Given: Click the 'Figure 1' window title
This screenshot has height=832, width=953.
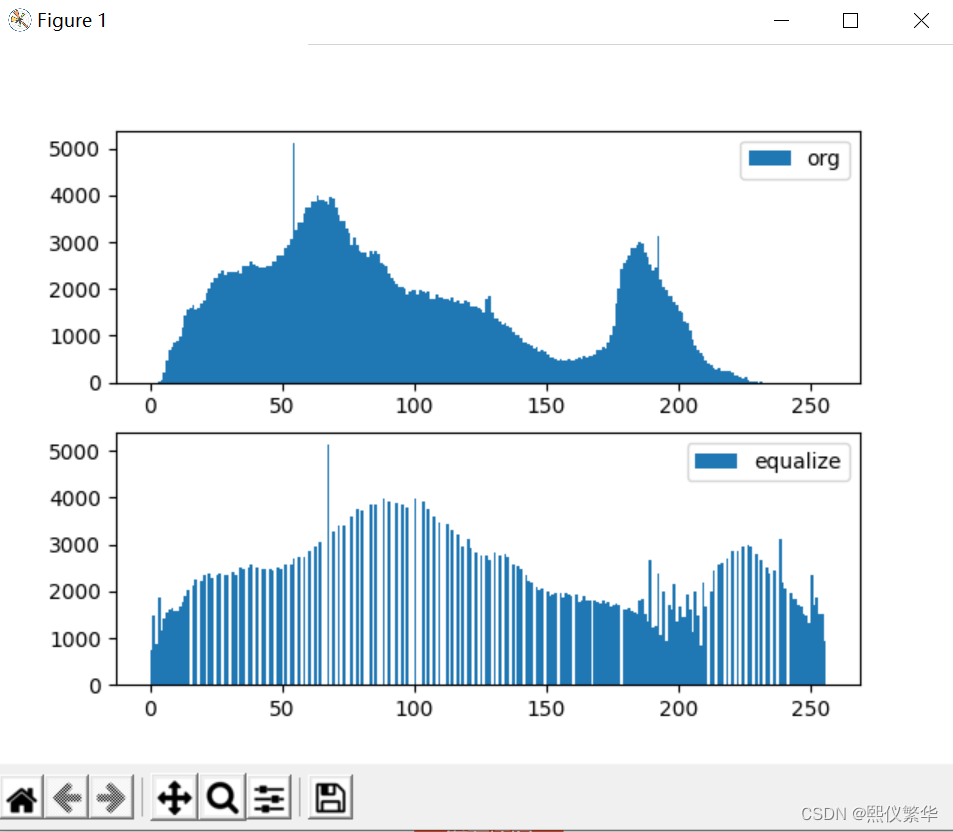Looking at the screenshot, I should (72, 21).
